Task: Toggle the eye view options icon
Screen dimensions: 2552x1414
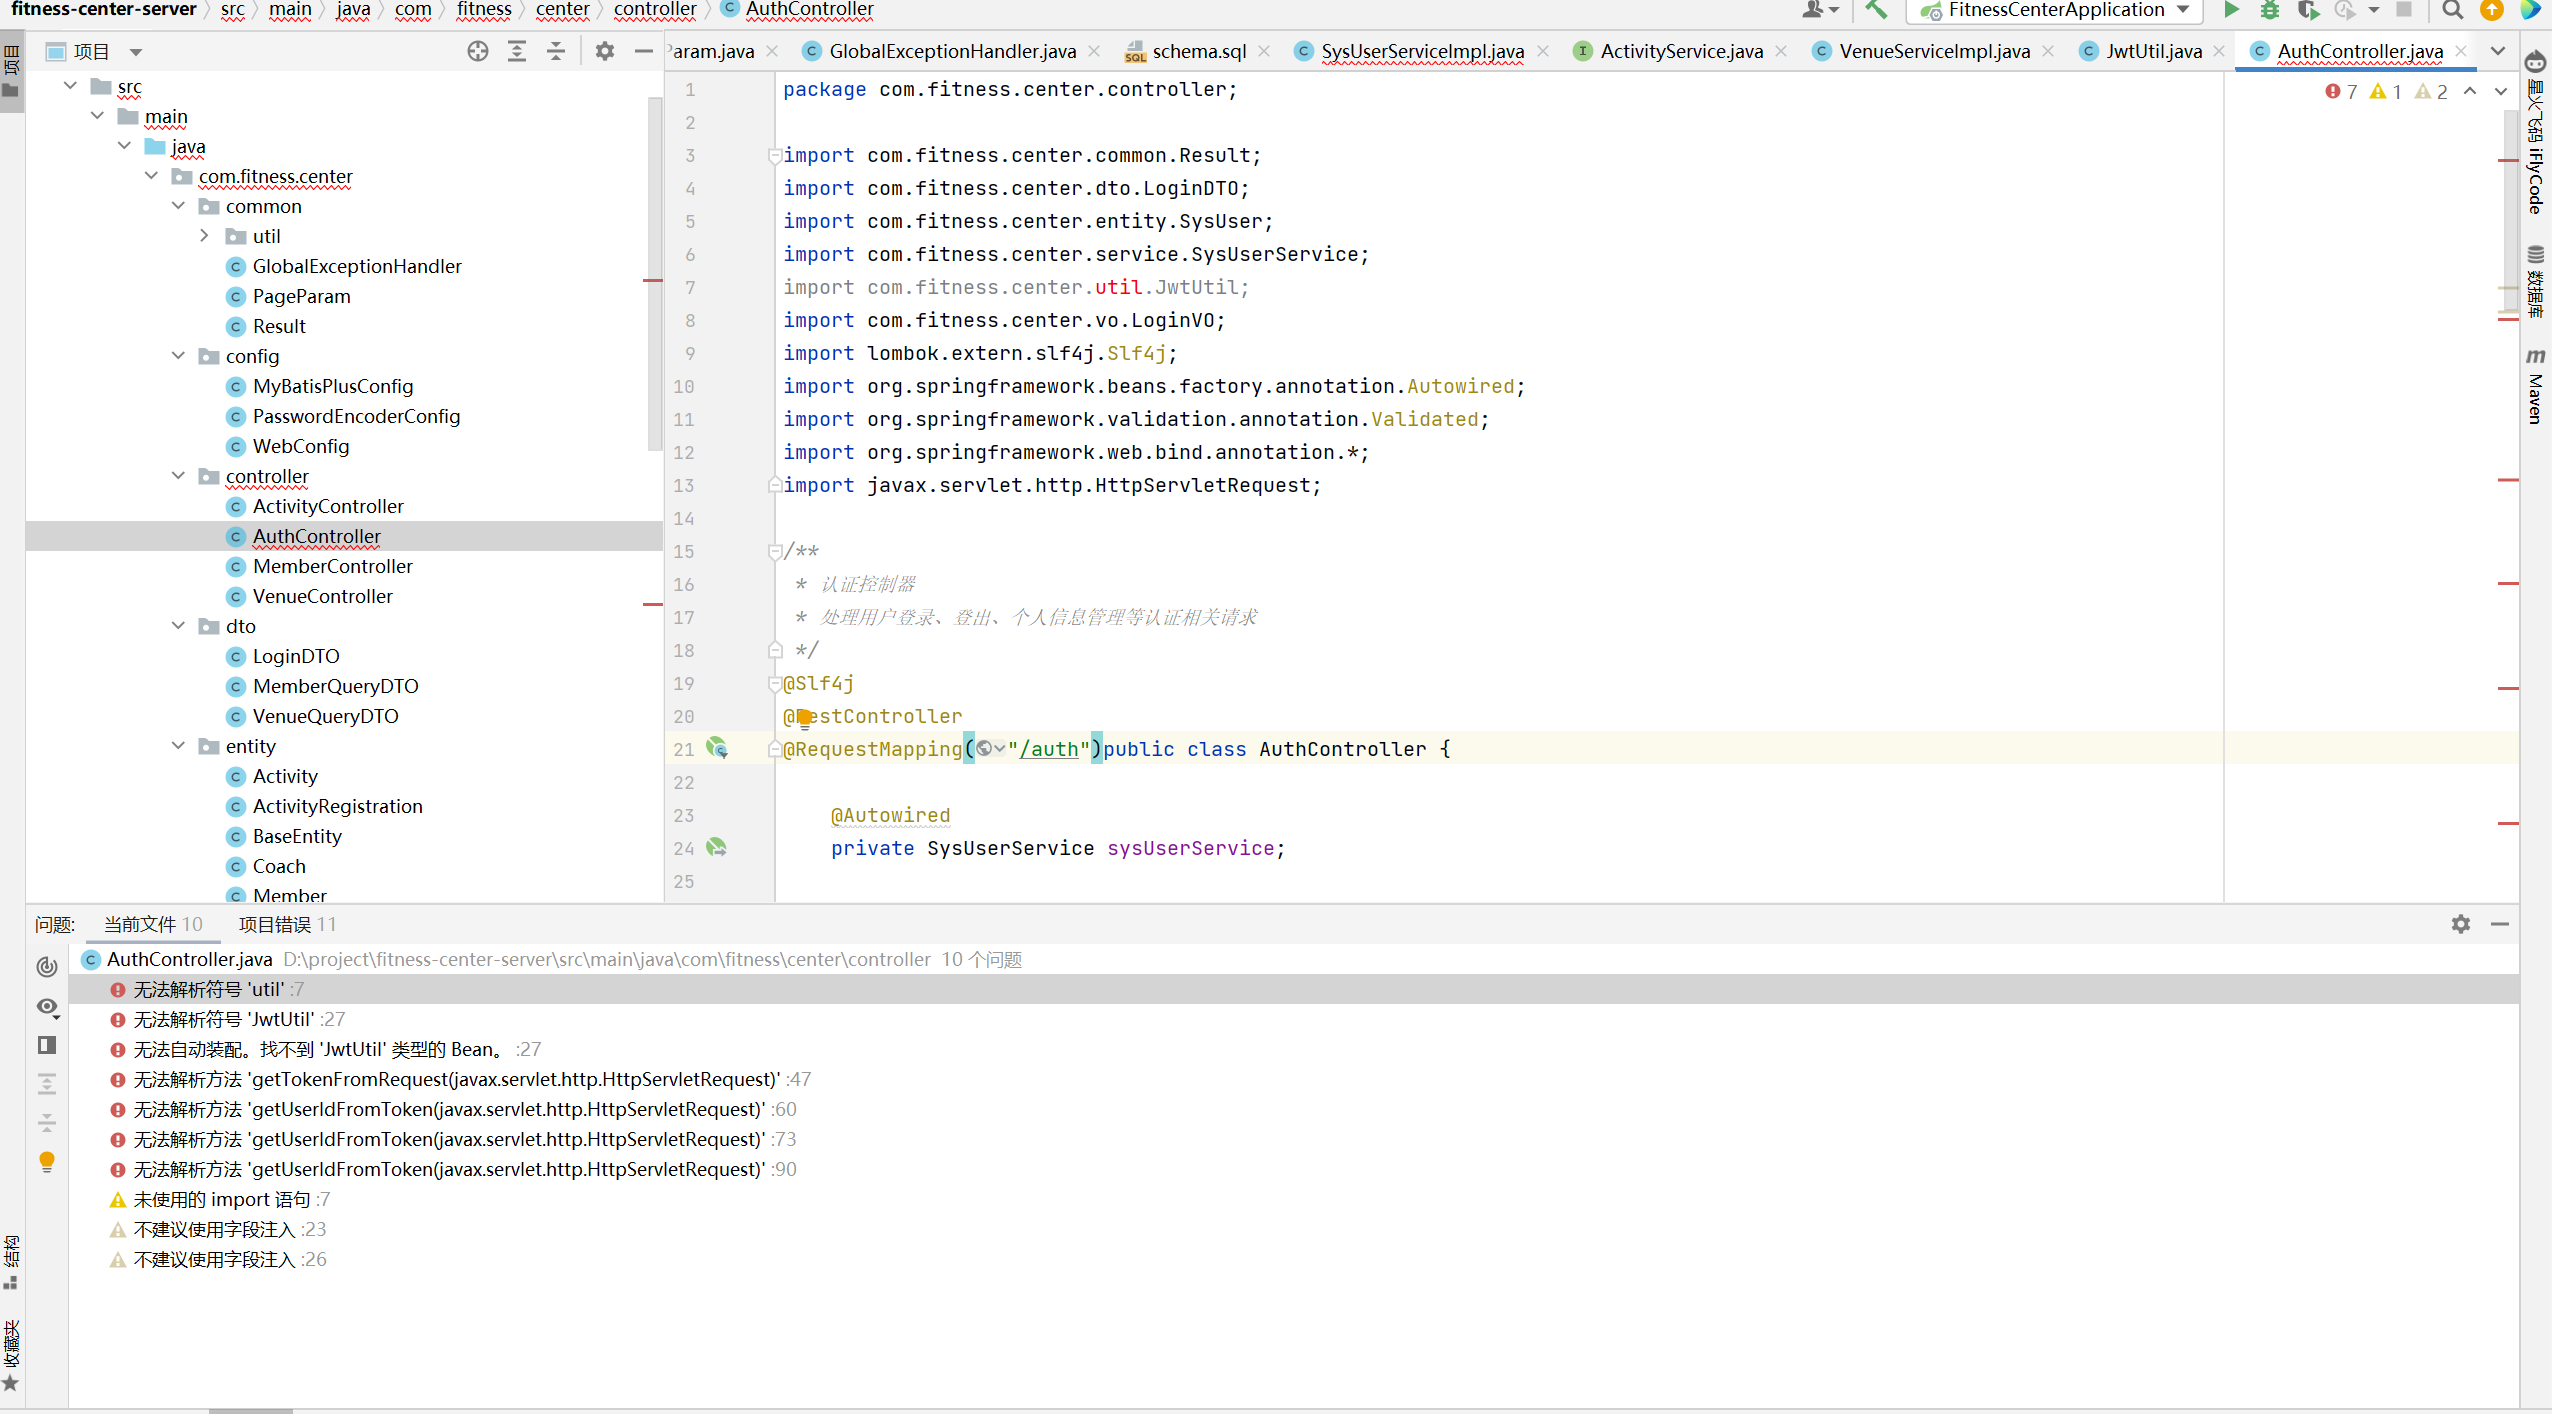Action: click(x=47, y=1006)
